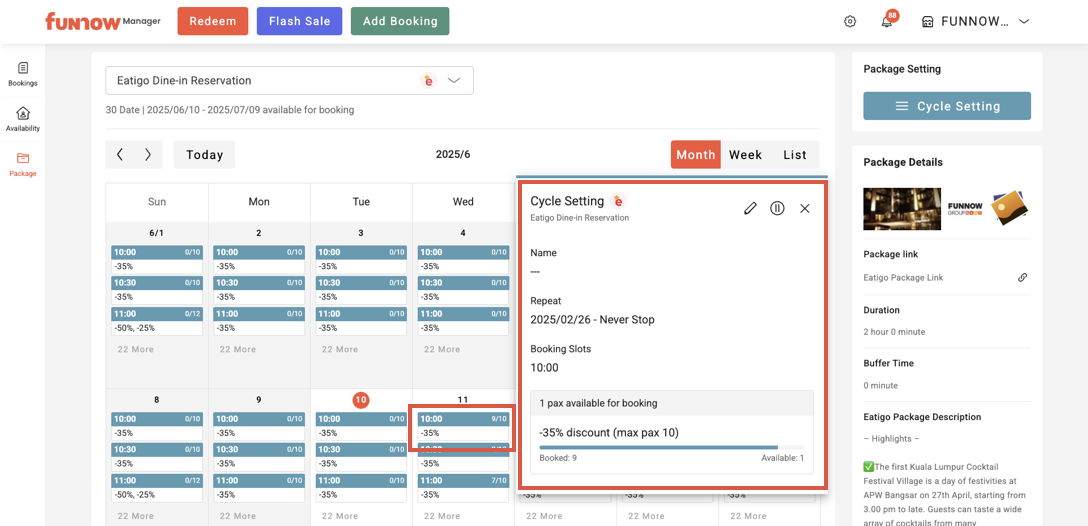Viewport: 1088px width, 526px height.
Task: Switch to the Week view tab
Action: (745, 155)
